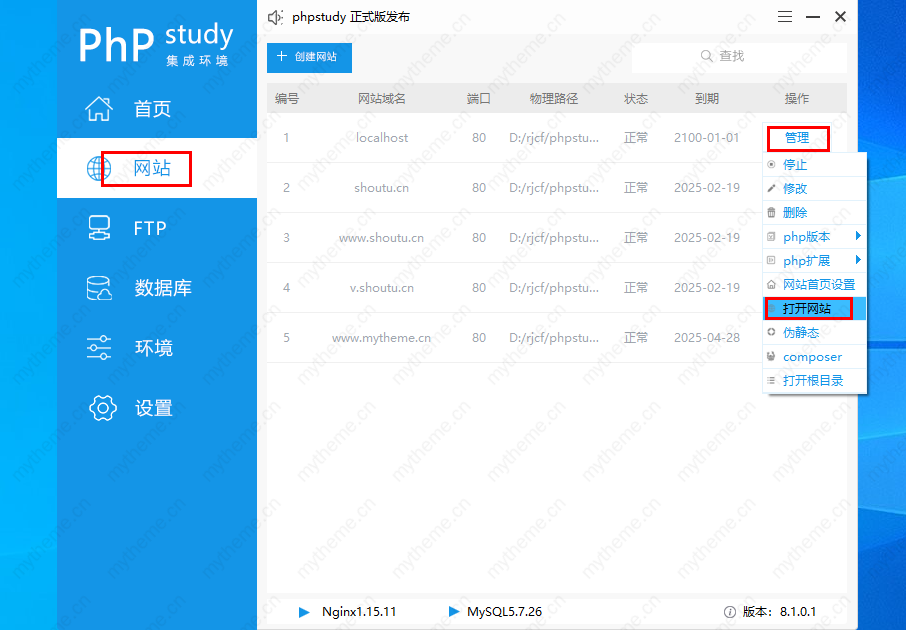
Task: Click the 查找 search field
Action: pyautogui.click(x=738, y=57)
